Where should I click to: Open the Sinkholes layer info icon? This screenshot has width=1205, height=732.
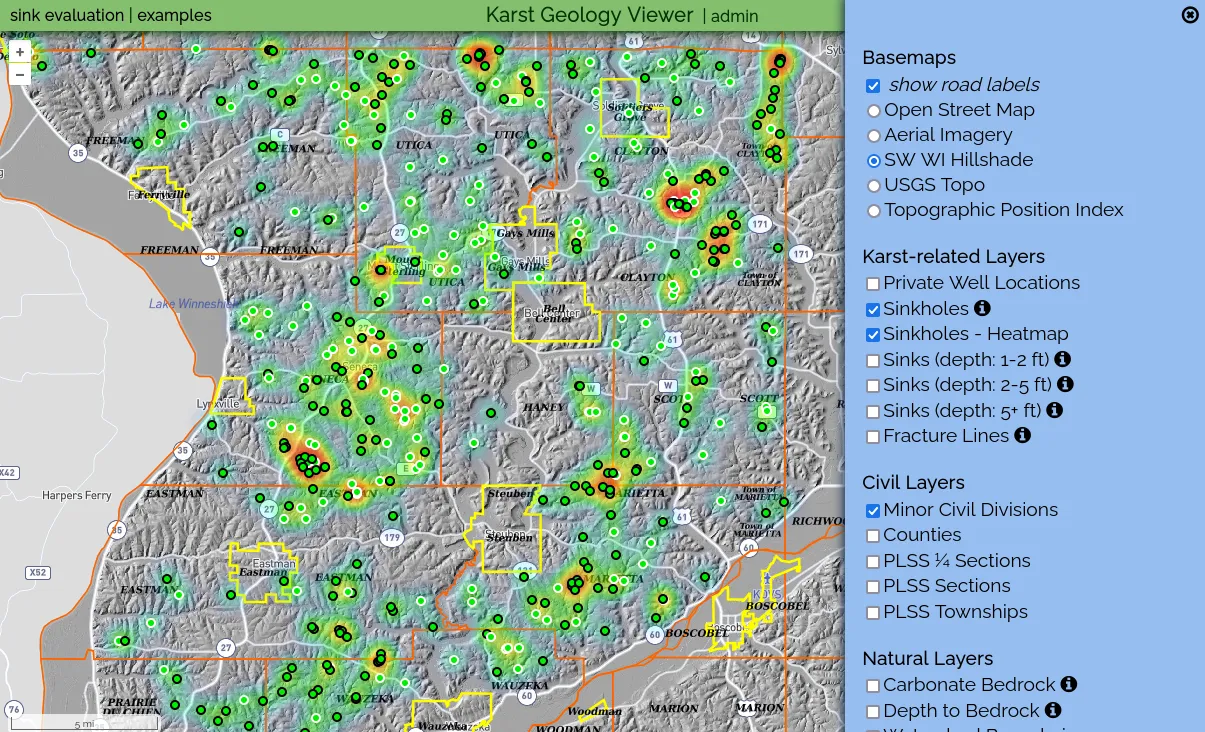click(x=982, y=309)
